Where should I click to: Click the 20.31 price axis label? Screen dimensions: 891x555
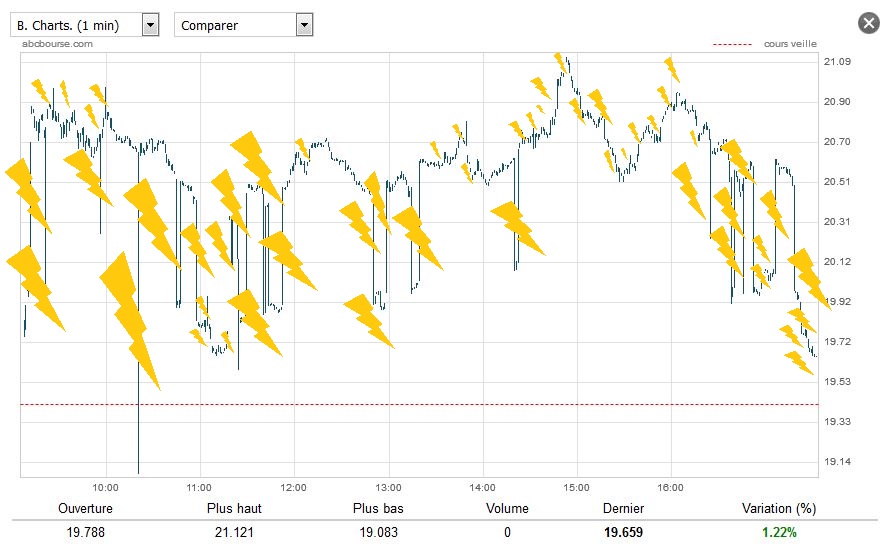(x=838, y=222)
